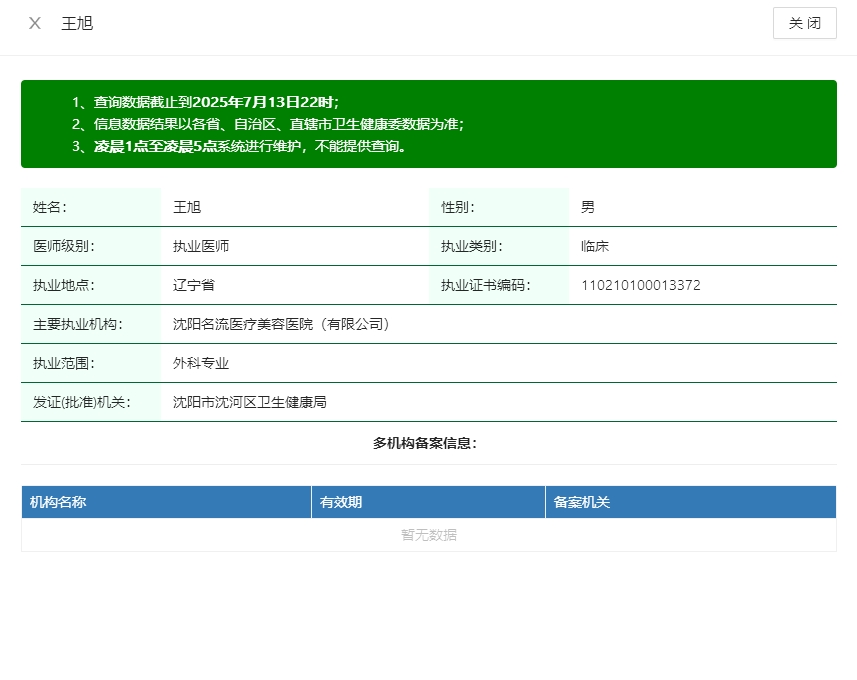Screen dimensions: 857x680
Task: Click the 执业地点 label
Action: click(x=64, y=285)
